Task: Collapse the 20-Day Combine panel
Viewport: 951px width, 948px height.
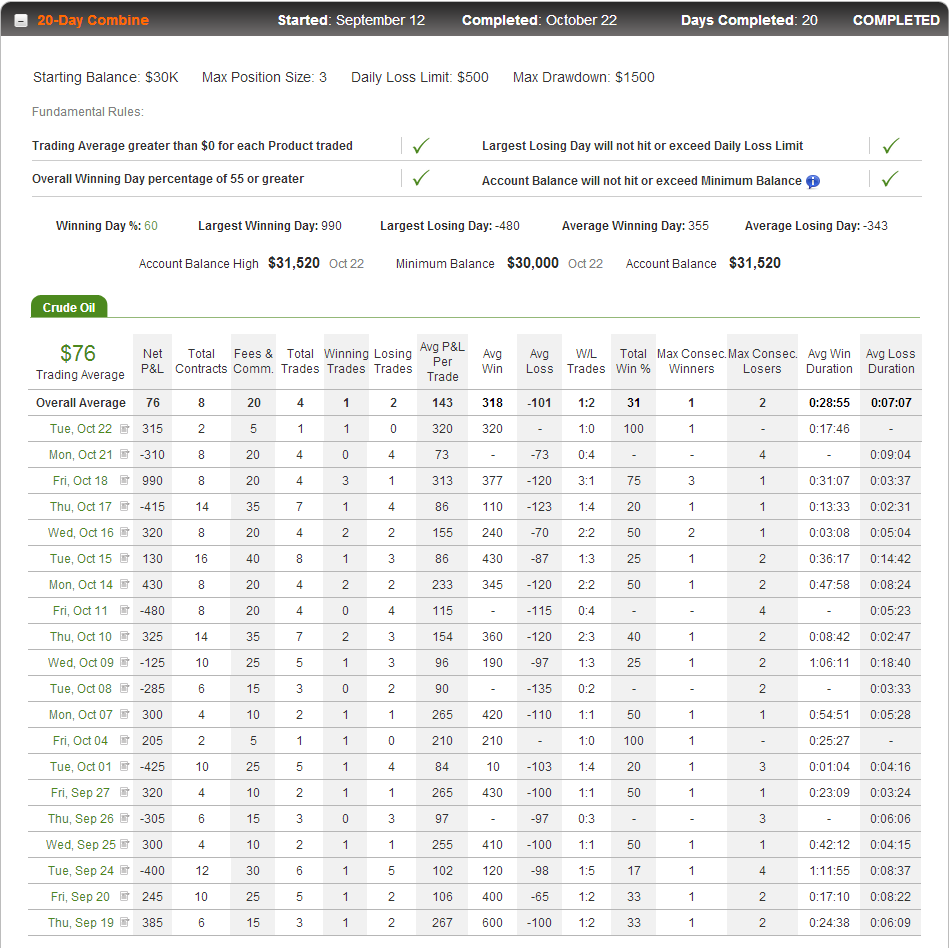Action: point(21,21)
